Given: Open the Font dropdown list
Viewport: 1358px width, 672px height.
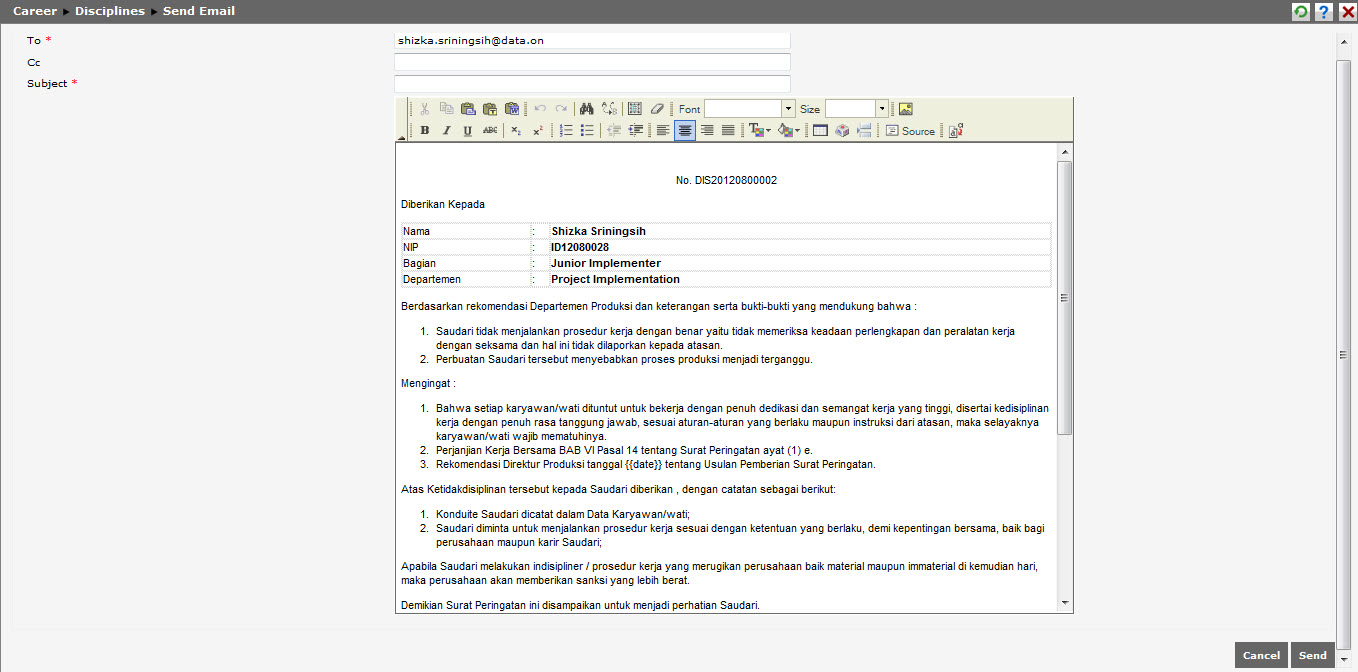Looking at the screenshot, I should [788, 109].
